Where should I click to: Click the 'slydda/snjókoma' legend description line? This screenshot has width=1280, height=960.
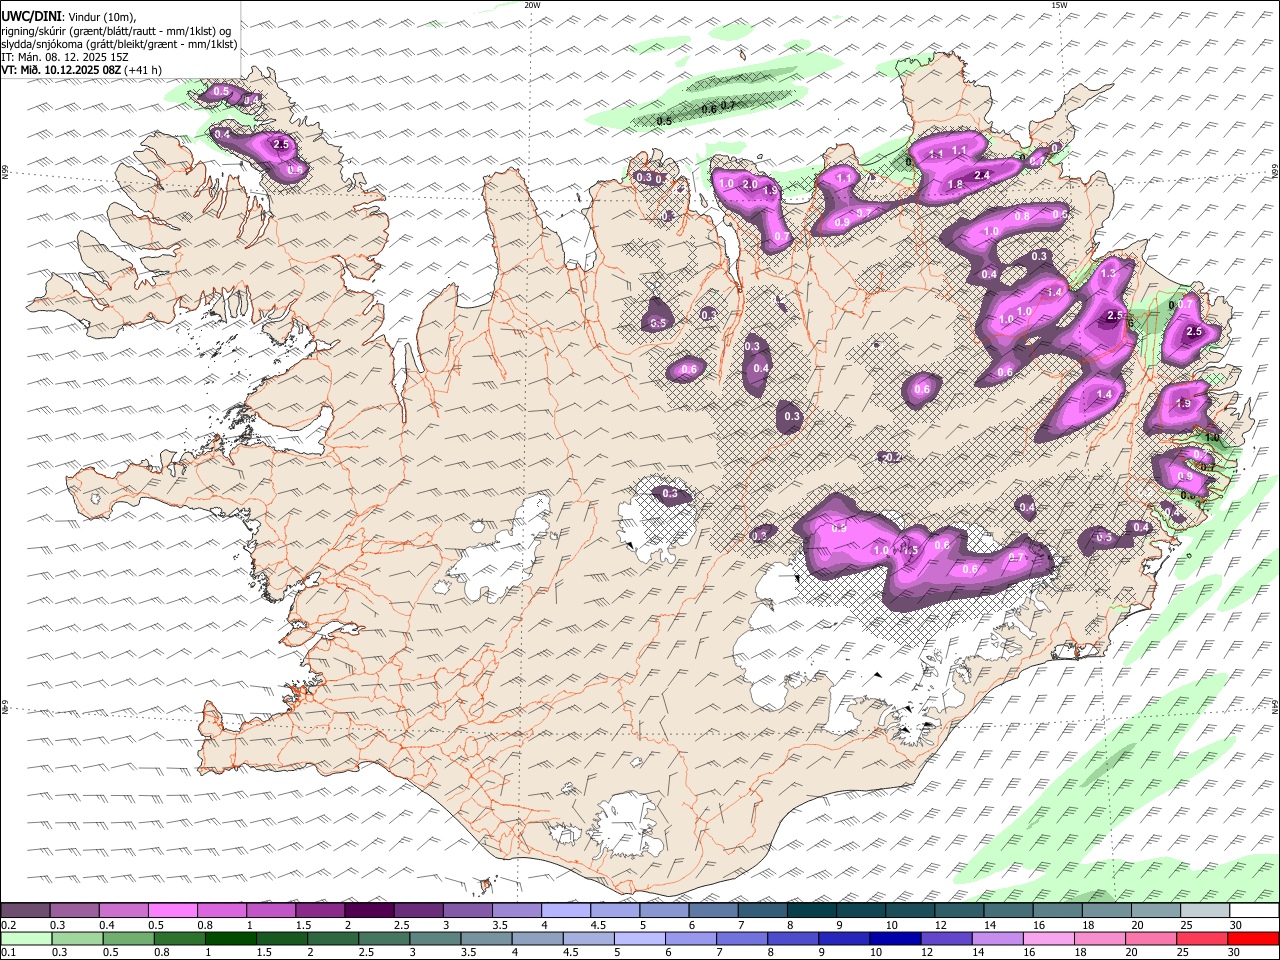pyautogui.click(x=119, y=44)
